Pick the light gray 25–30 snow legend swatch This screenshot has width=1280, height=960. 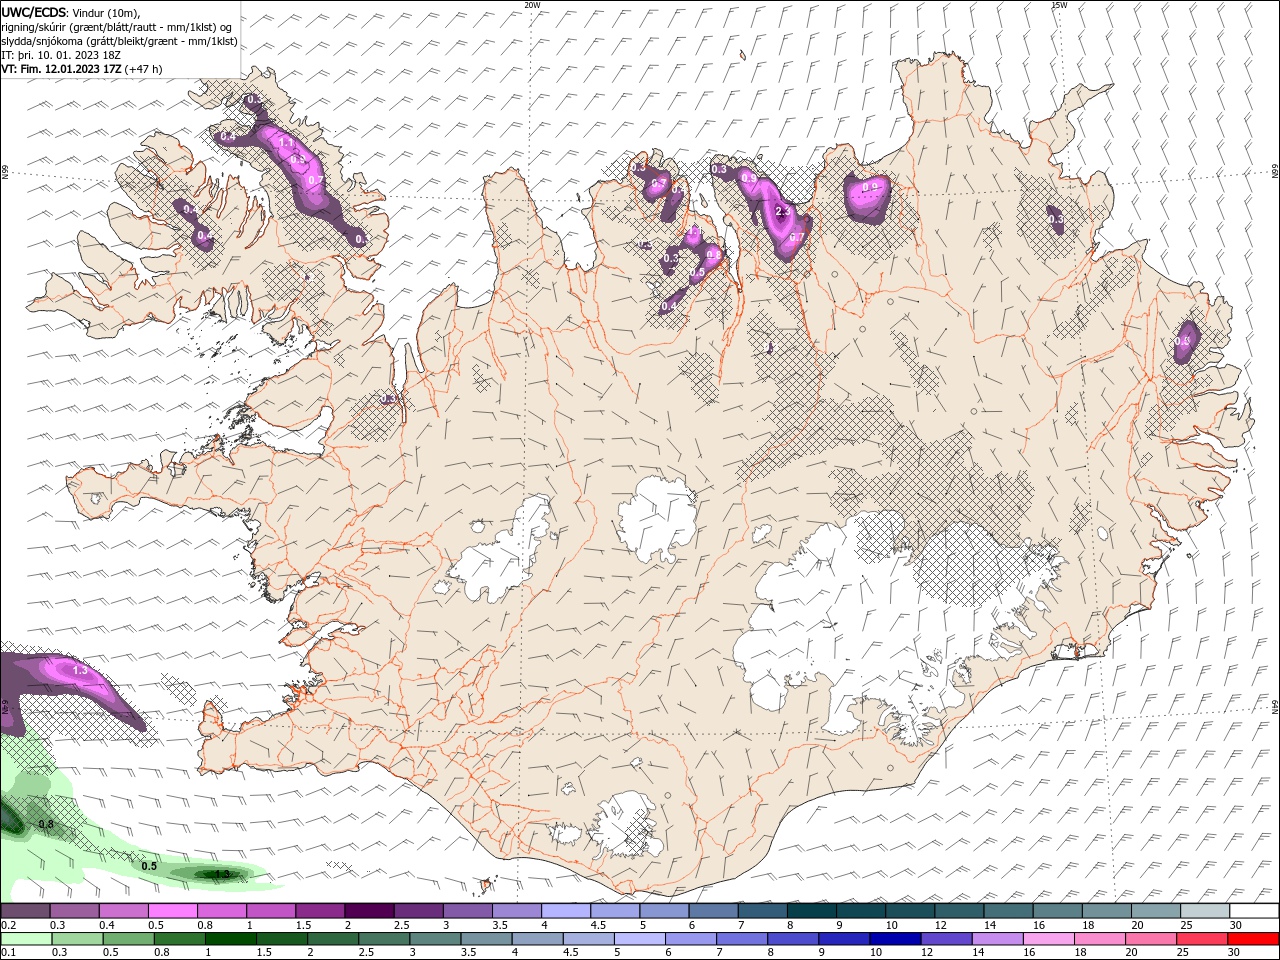(1203, 911)
